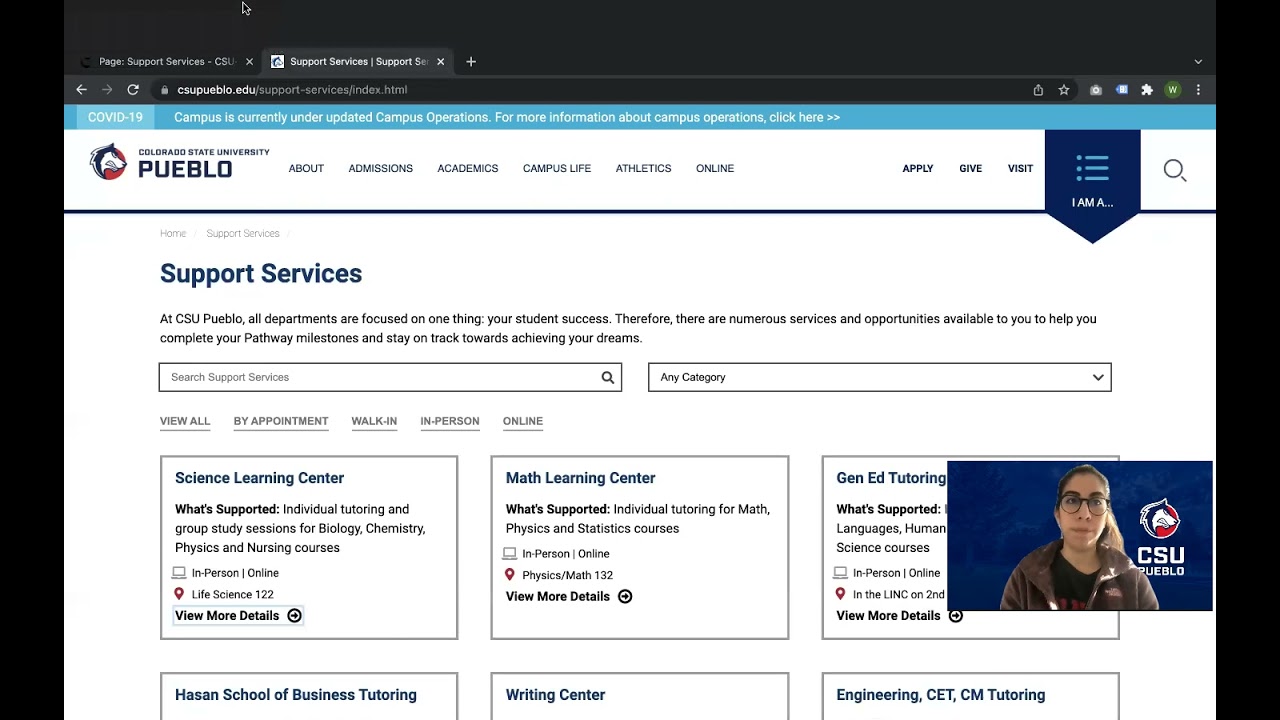Go to Home breadcrumb
The height and width of the screenshot is (720, 1280).
click(173, 233)
